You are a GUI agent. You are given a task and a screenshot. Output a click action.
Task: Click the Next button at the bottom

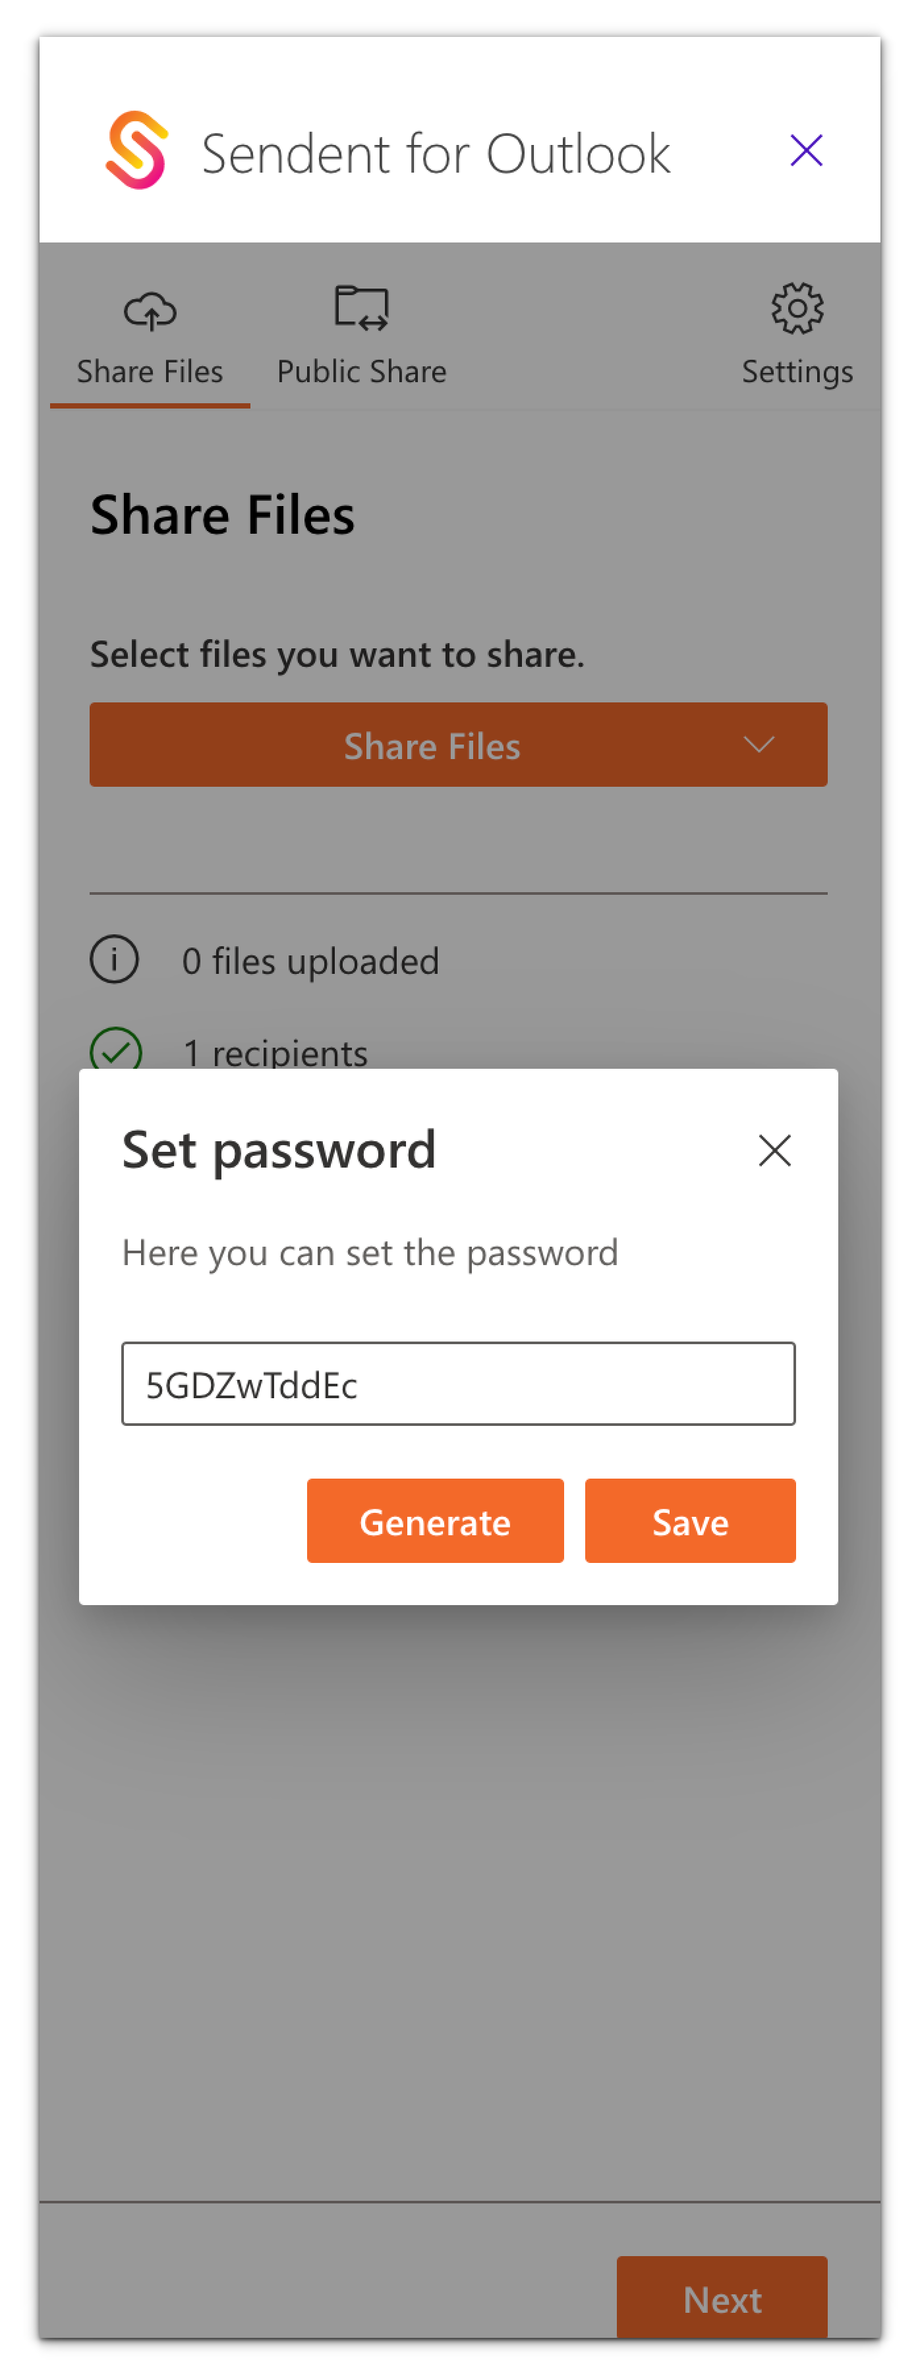tap(722, 2299)
